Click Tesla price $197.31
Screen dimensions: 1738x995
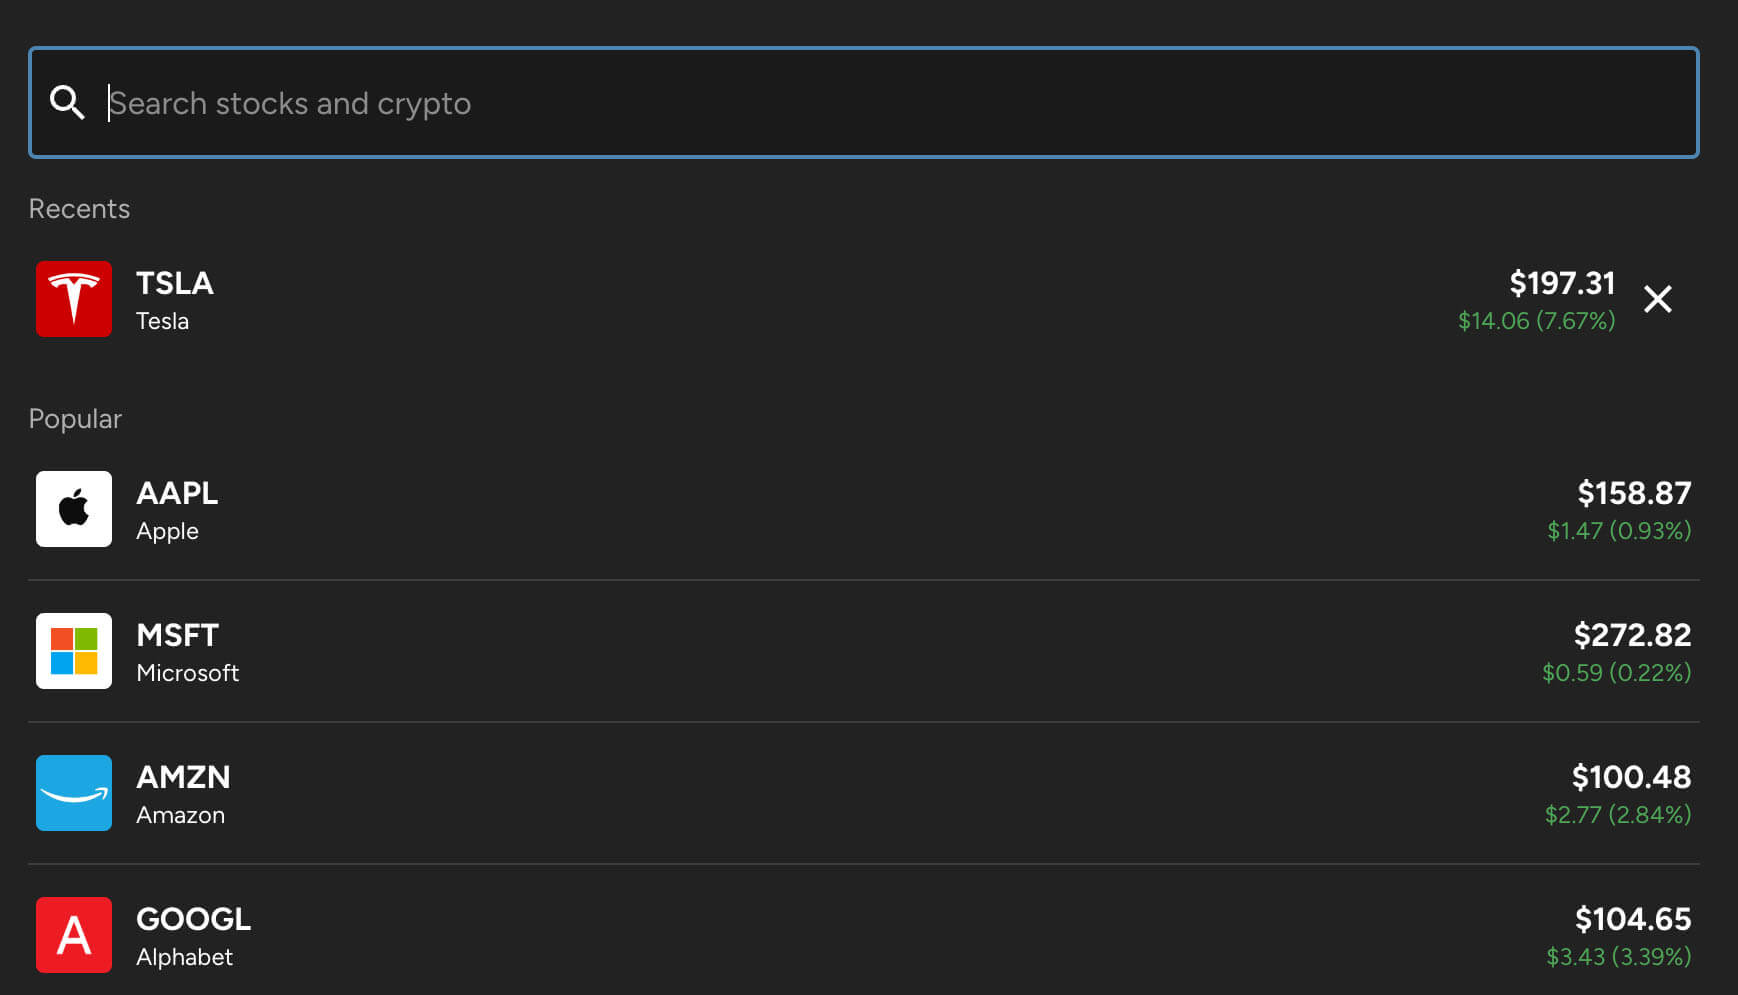[x=1562, y=283]
